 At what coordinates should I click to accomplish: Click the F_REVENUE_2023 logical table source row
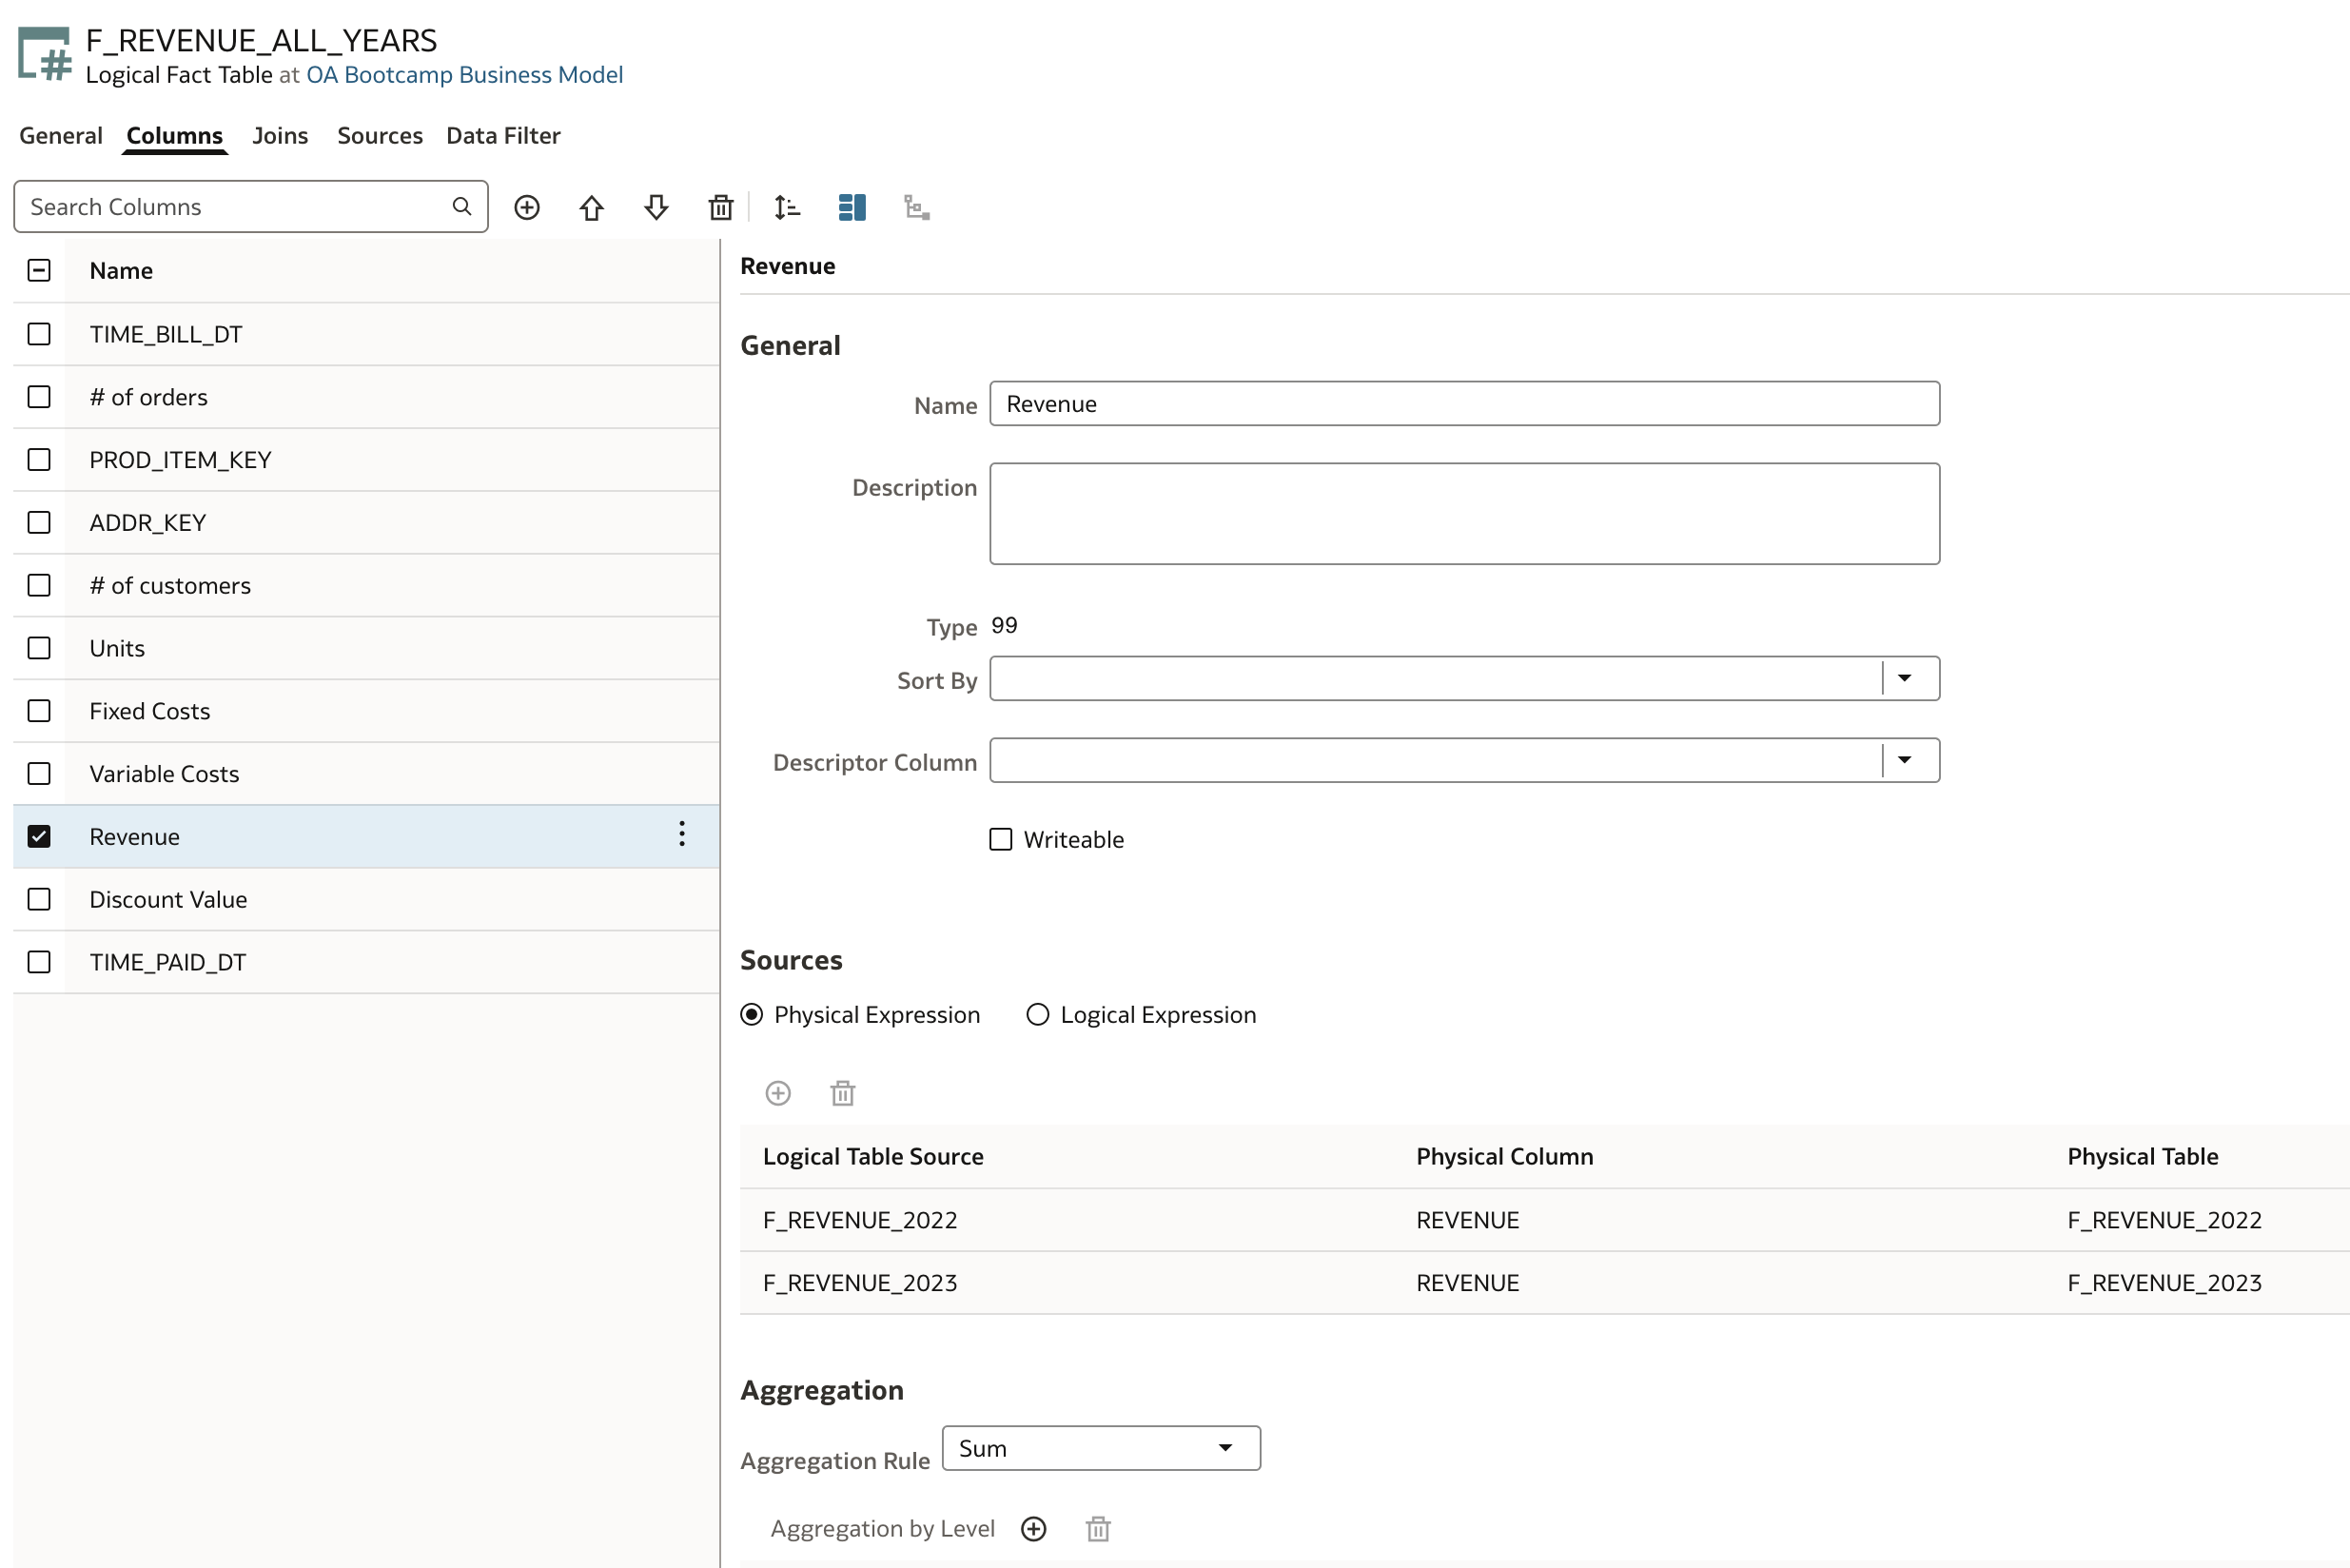[1544, 1283]
